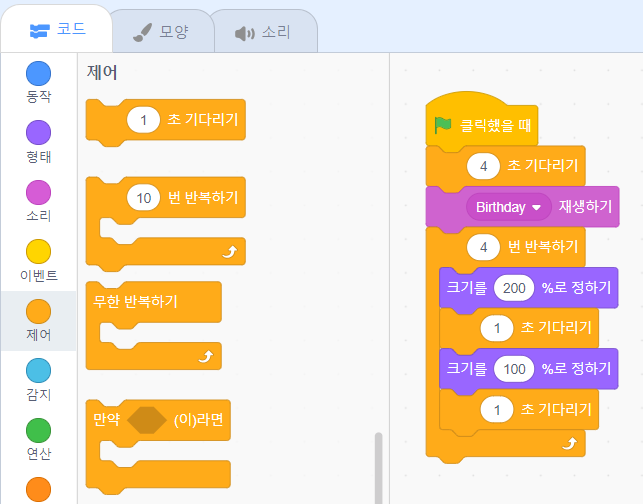Click the green flag 클릭했을 때 hat block
Viewport: 643px width, 504px height.
click(482, 121)
